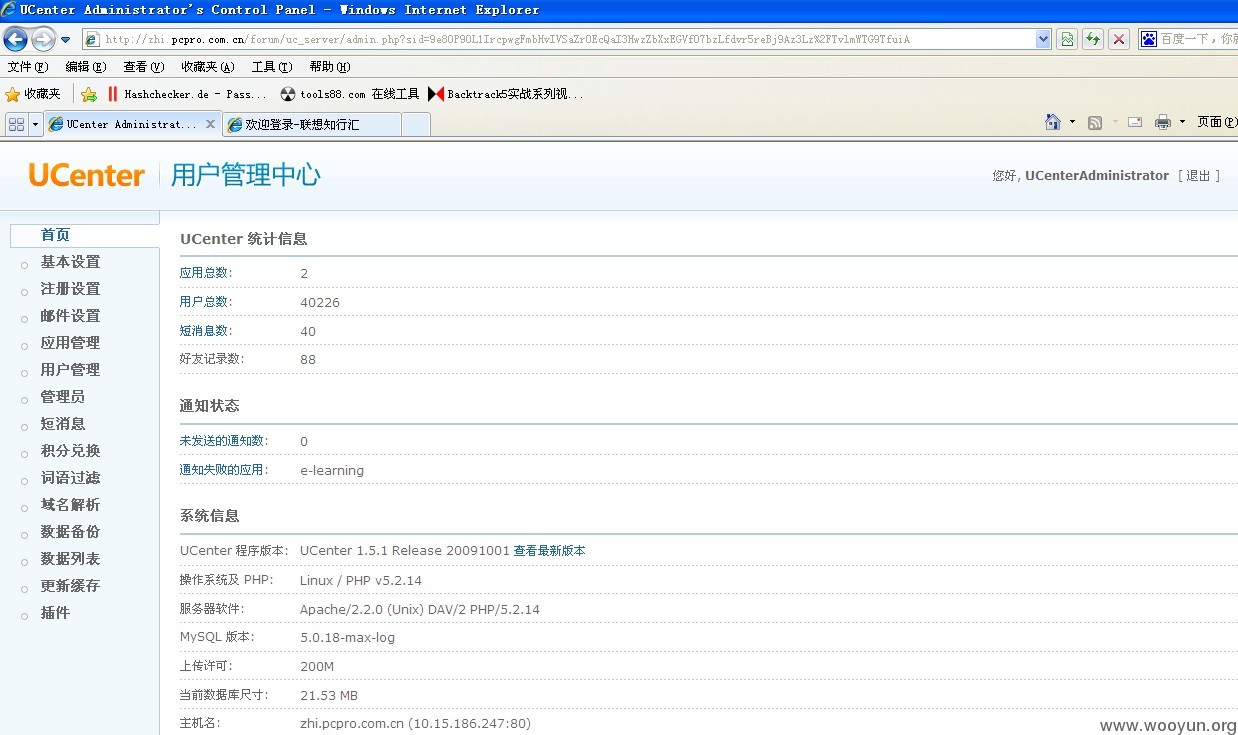Image resolution: width=1238 pixels, height=735 pixels.
Task: Expand the RSS feeds dropdown arrow
Action: tap(1113, 122)
